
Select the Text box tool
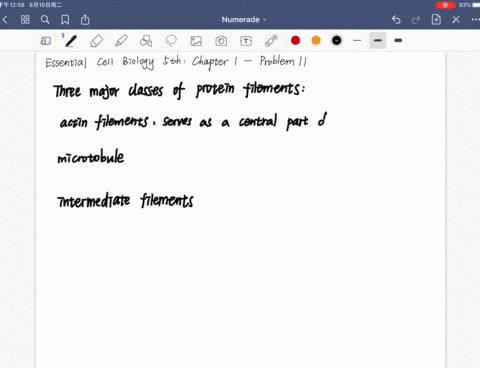[246, 41]
